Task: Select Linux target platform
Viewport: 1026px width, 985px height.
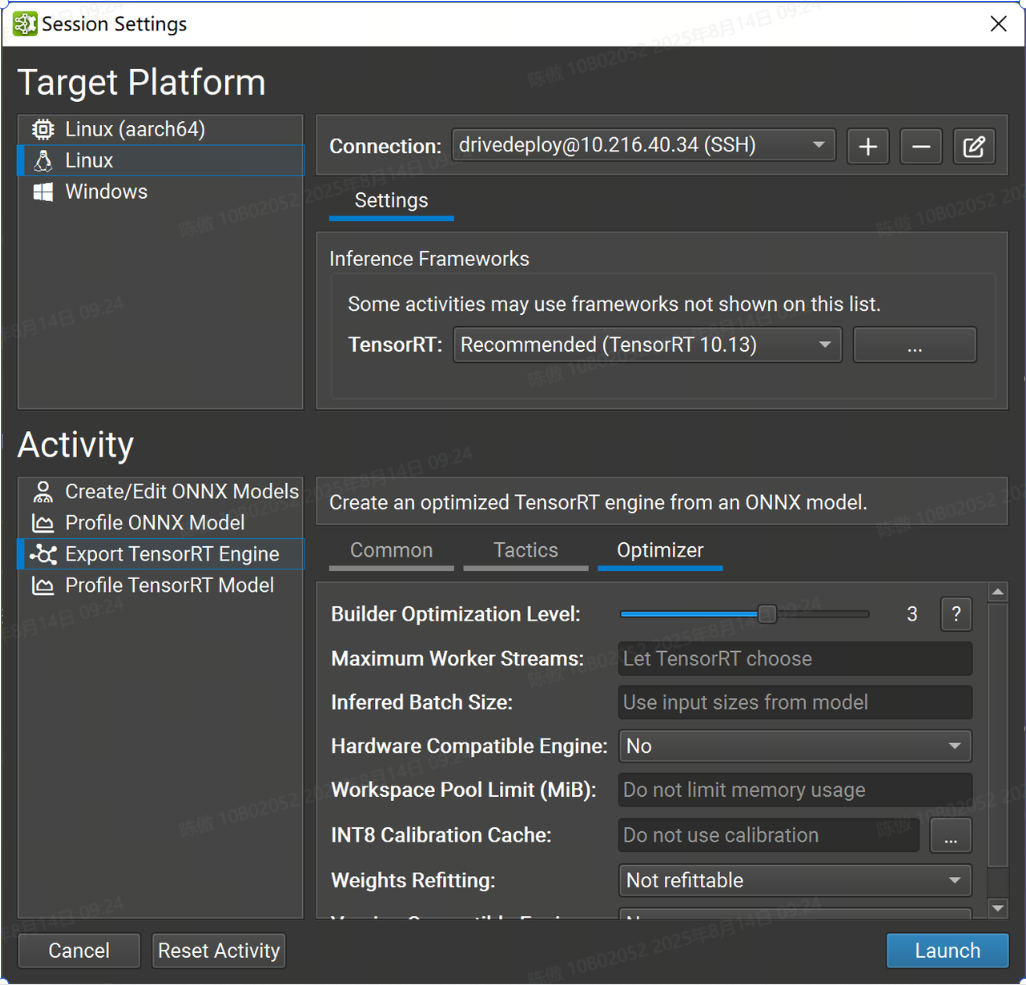Action: (x=161, y=160)
